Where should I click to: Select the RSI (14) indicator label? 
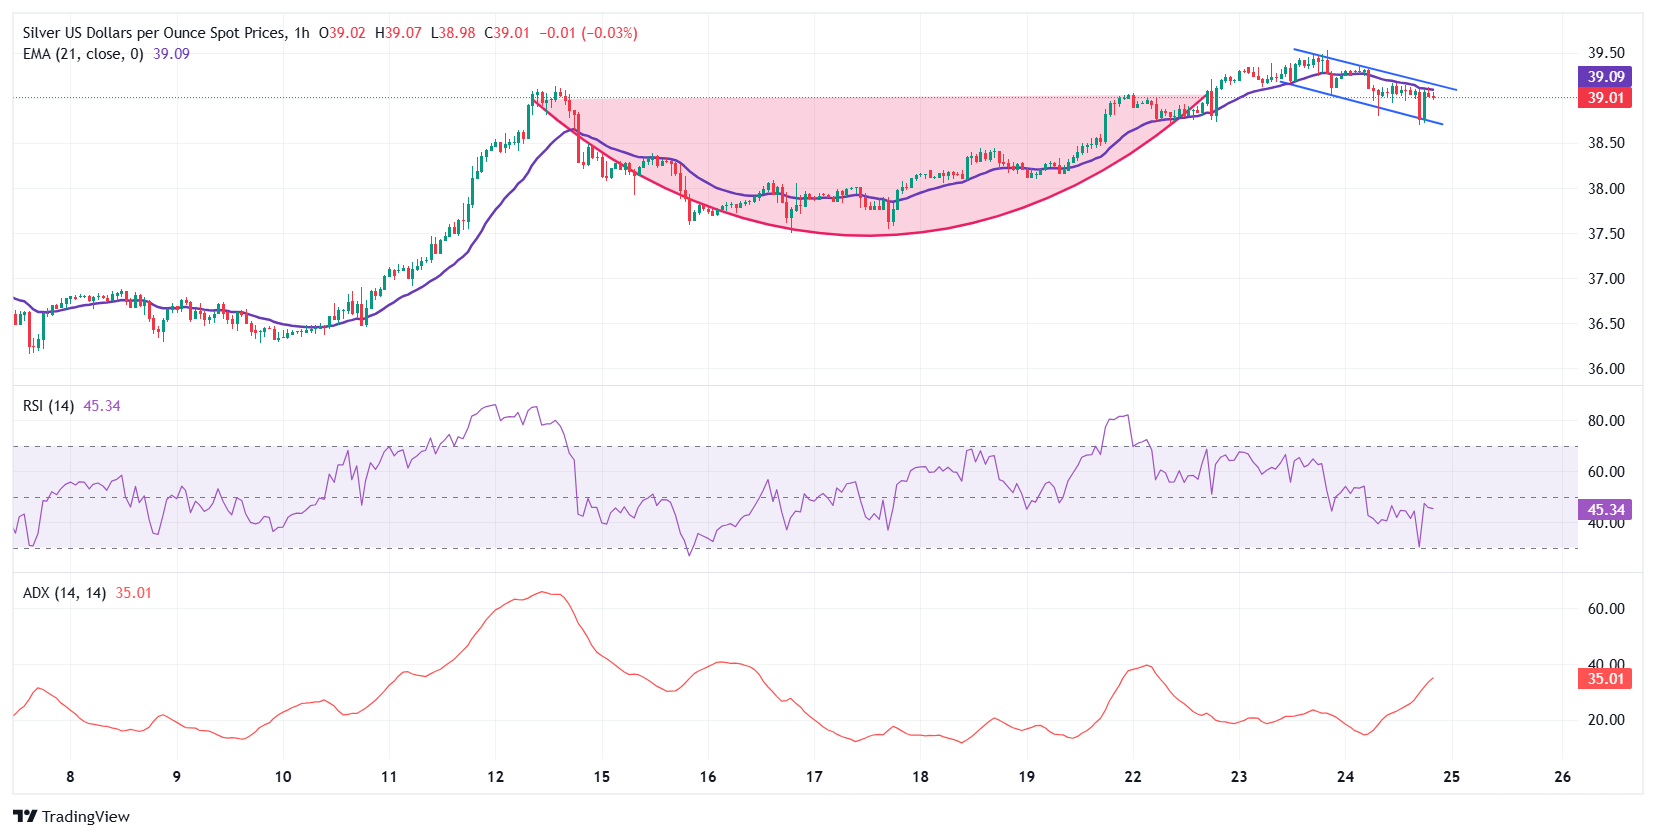48,406
